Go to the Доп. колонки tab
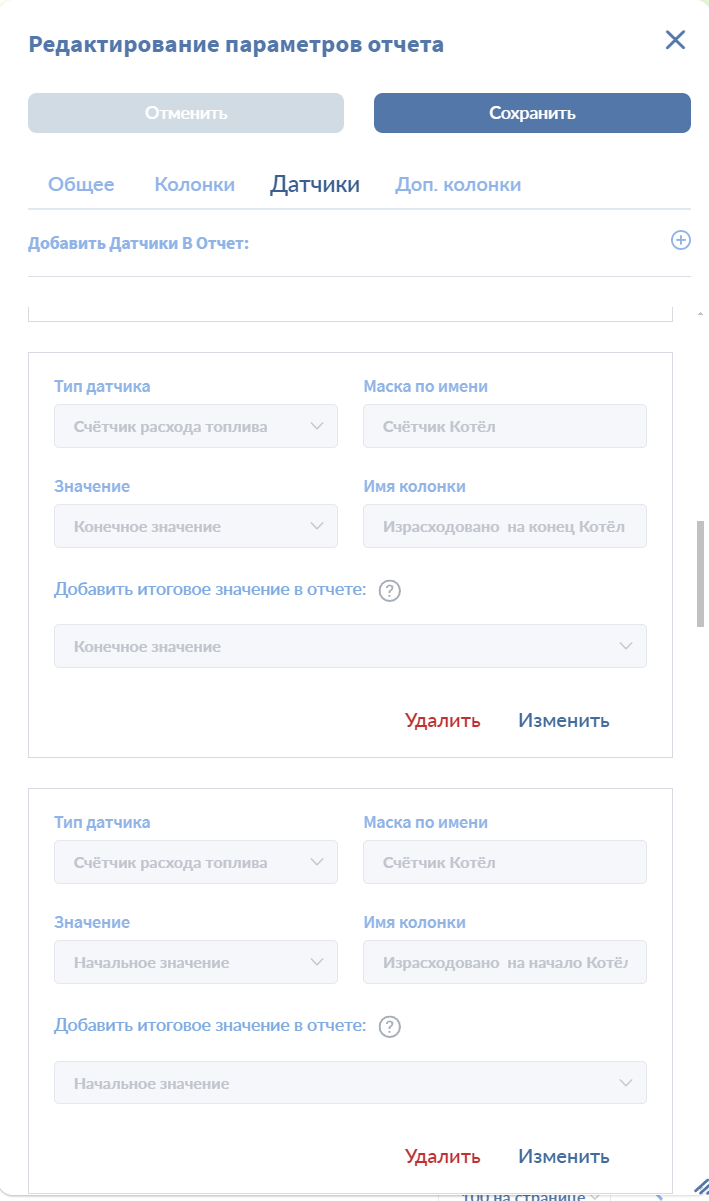709x1201 pixels. tap(458, 185)
